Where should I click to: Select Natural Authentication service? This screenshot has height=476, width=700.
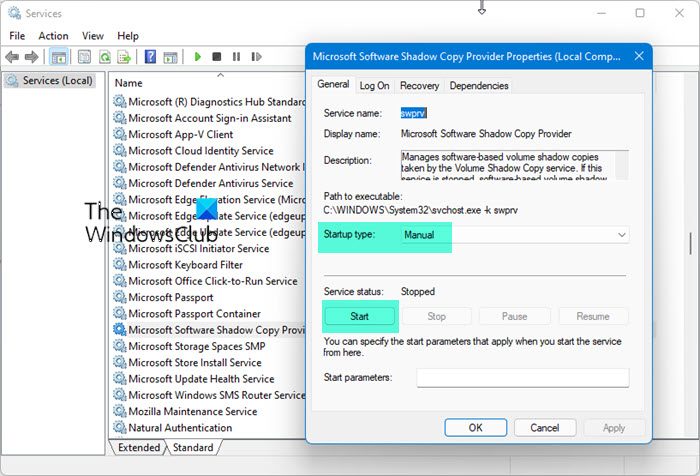point(208,428)
